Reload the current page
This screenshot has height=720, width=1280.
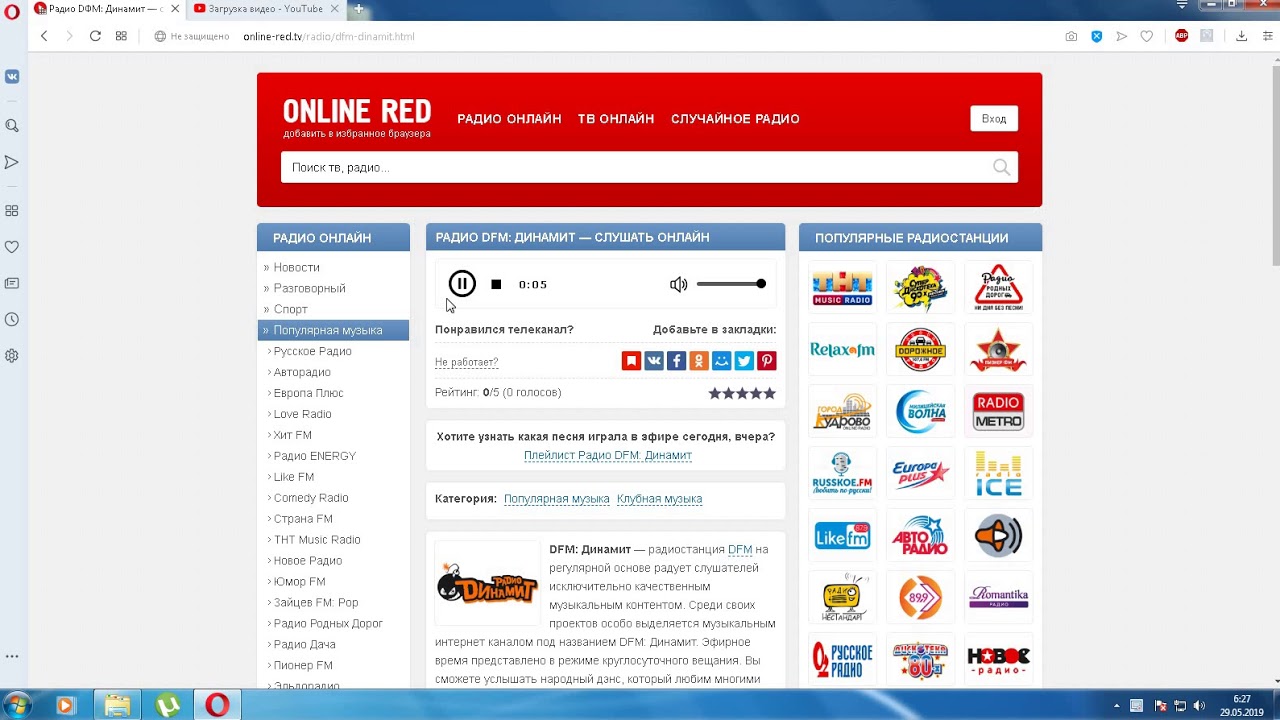(x=95, y=36)
